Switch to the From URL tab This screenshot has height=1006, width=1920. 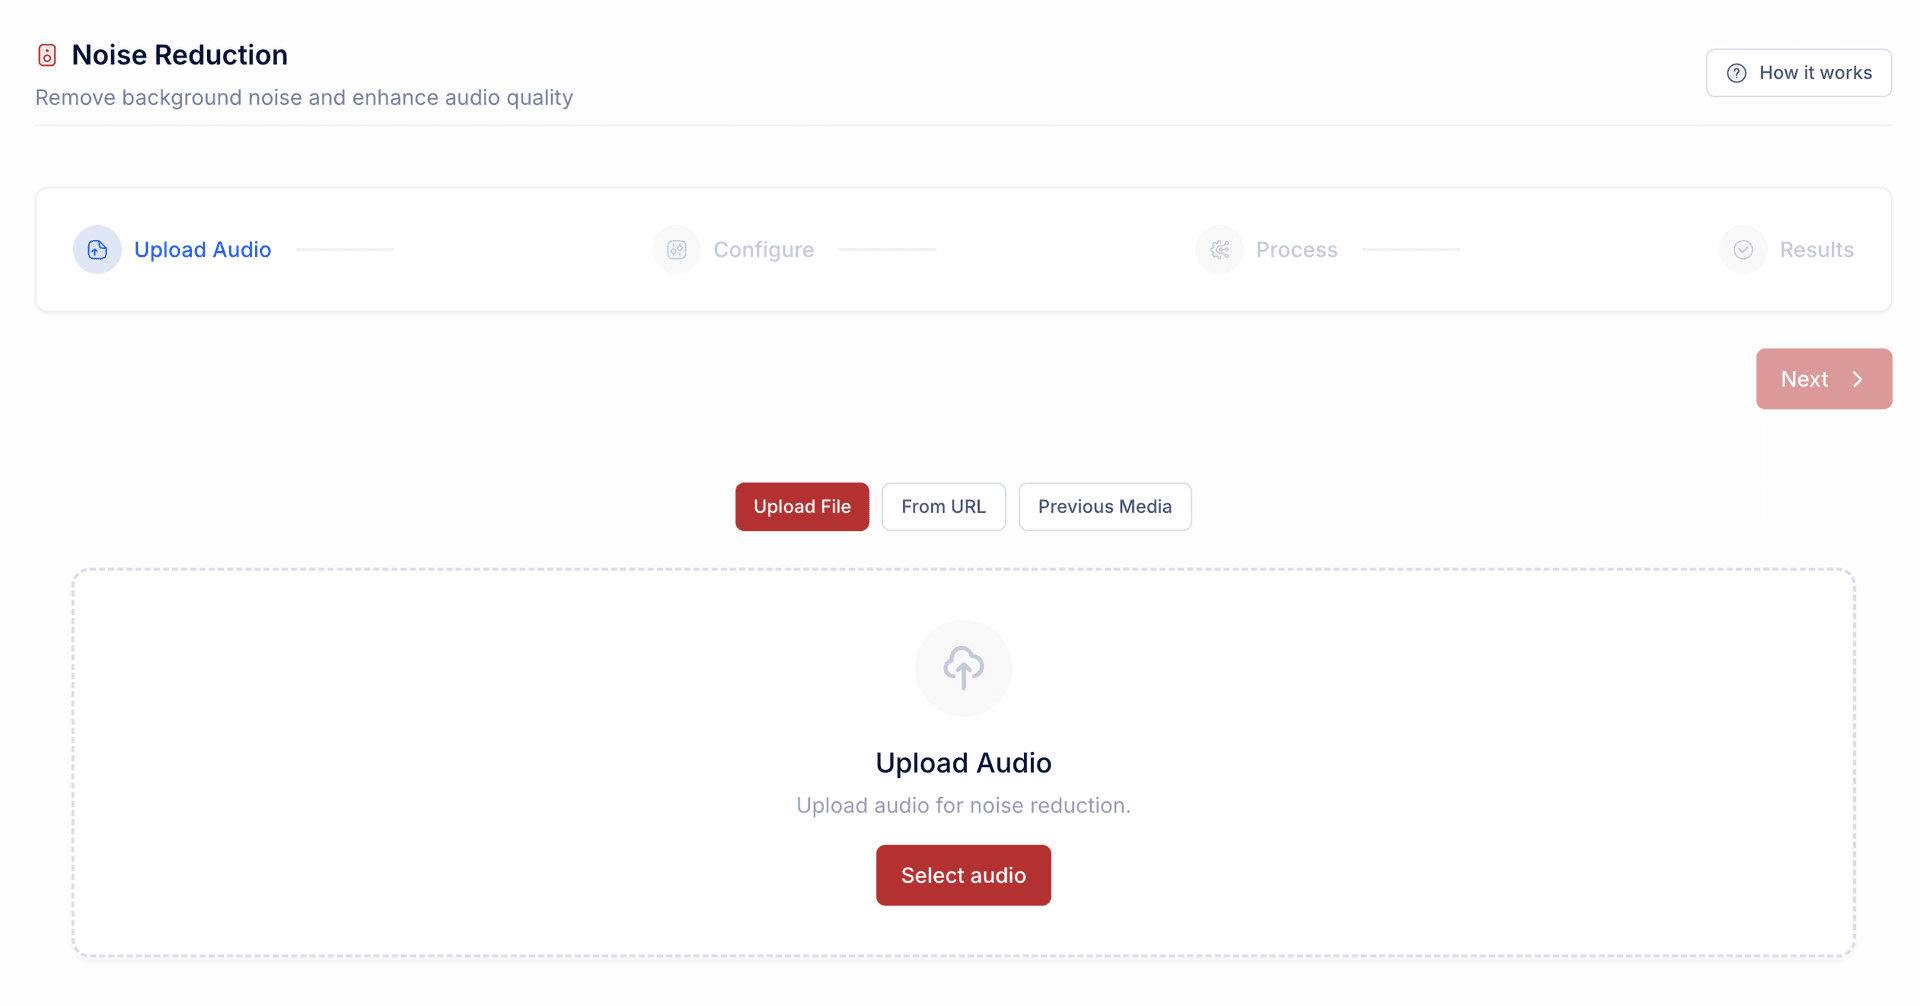(x=943, y=507)
